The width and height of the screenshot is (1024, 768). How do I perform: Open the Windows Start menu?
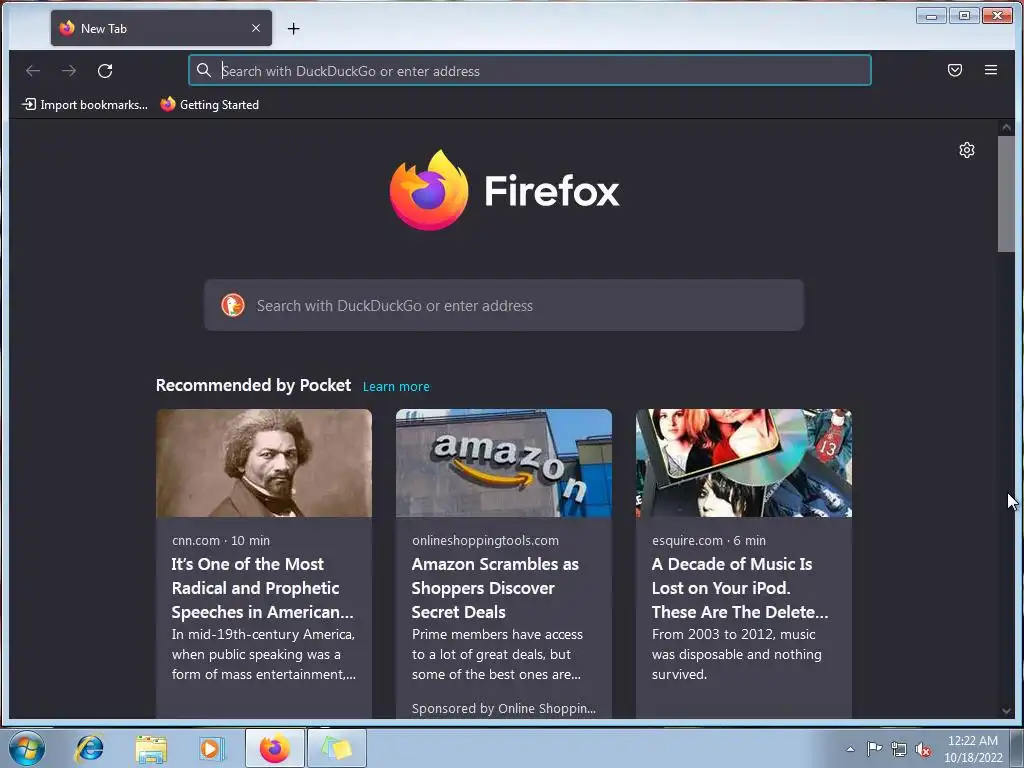27,748
